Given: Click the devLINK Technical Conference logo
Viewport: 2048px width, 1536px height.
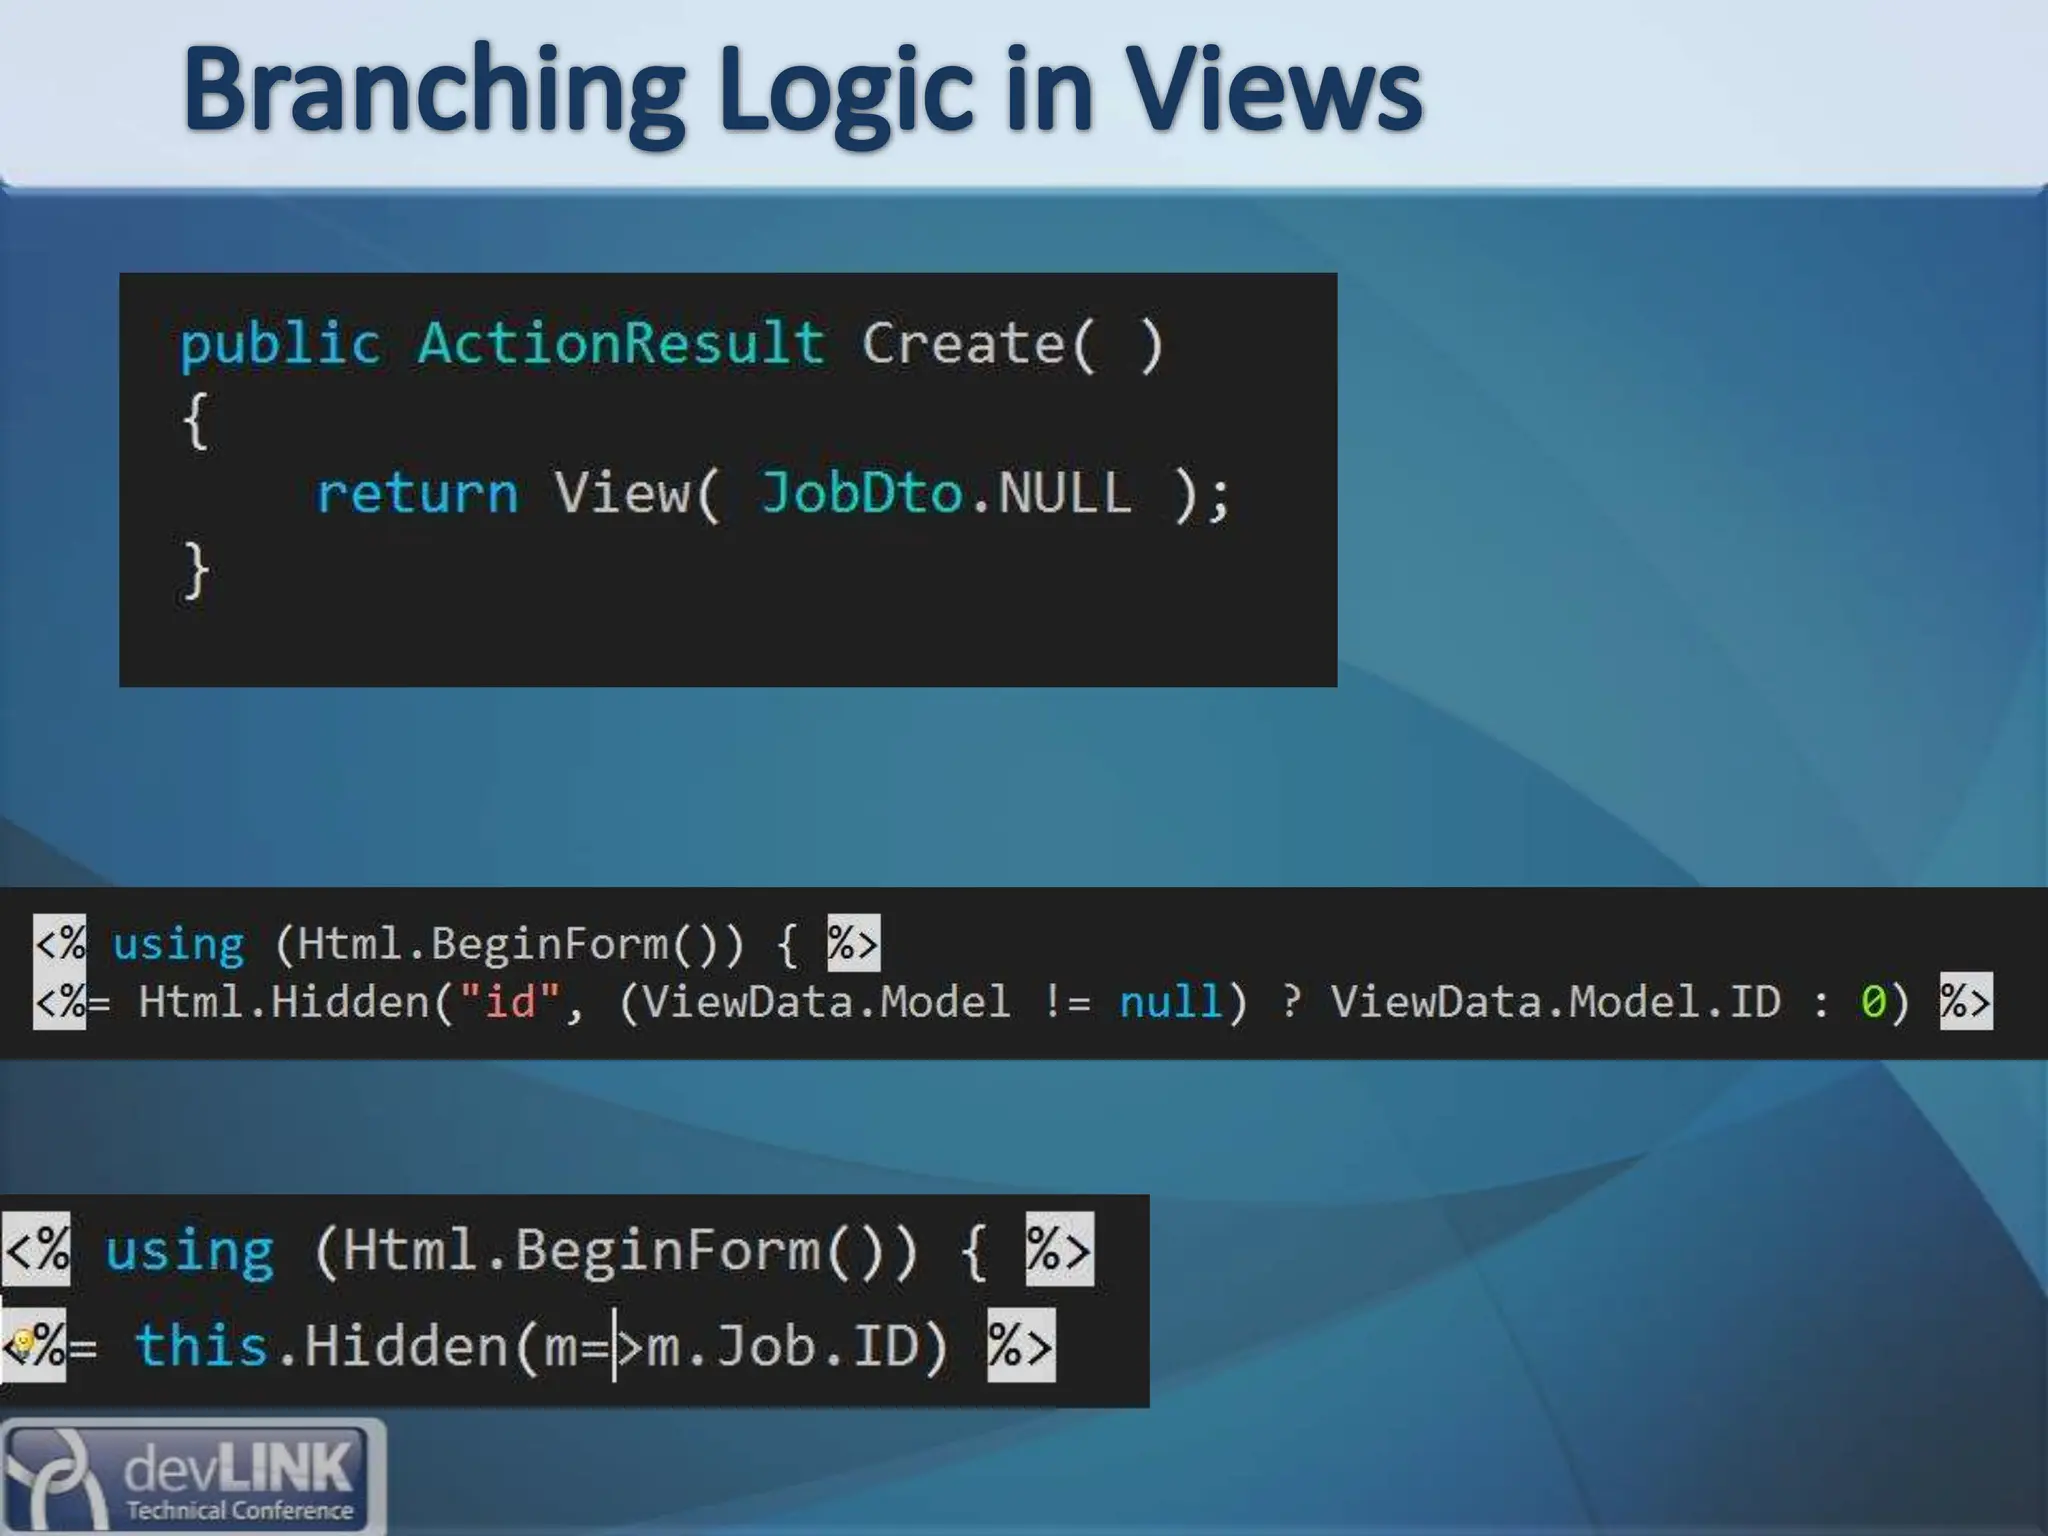Looking at the screenshot, I should (x=192, y=1477).
